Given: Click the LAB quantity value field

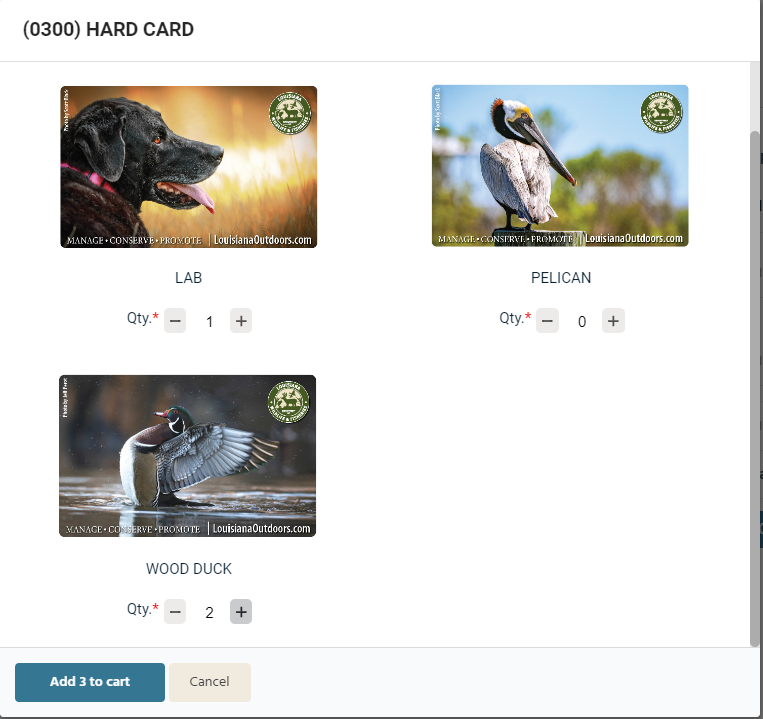Looking at the screenshot, I should tap(209, 322).
